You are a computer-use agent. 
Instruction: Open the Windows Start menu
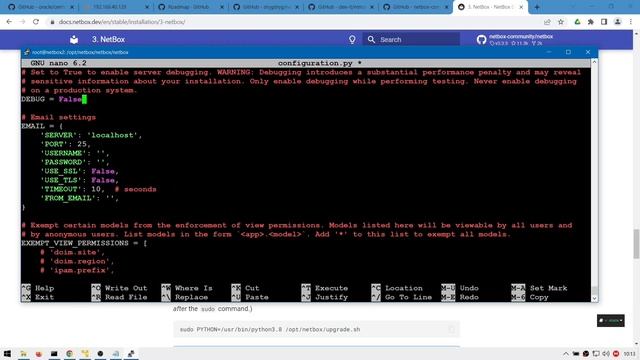click(7, 353)
